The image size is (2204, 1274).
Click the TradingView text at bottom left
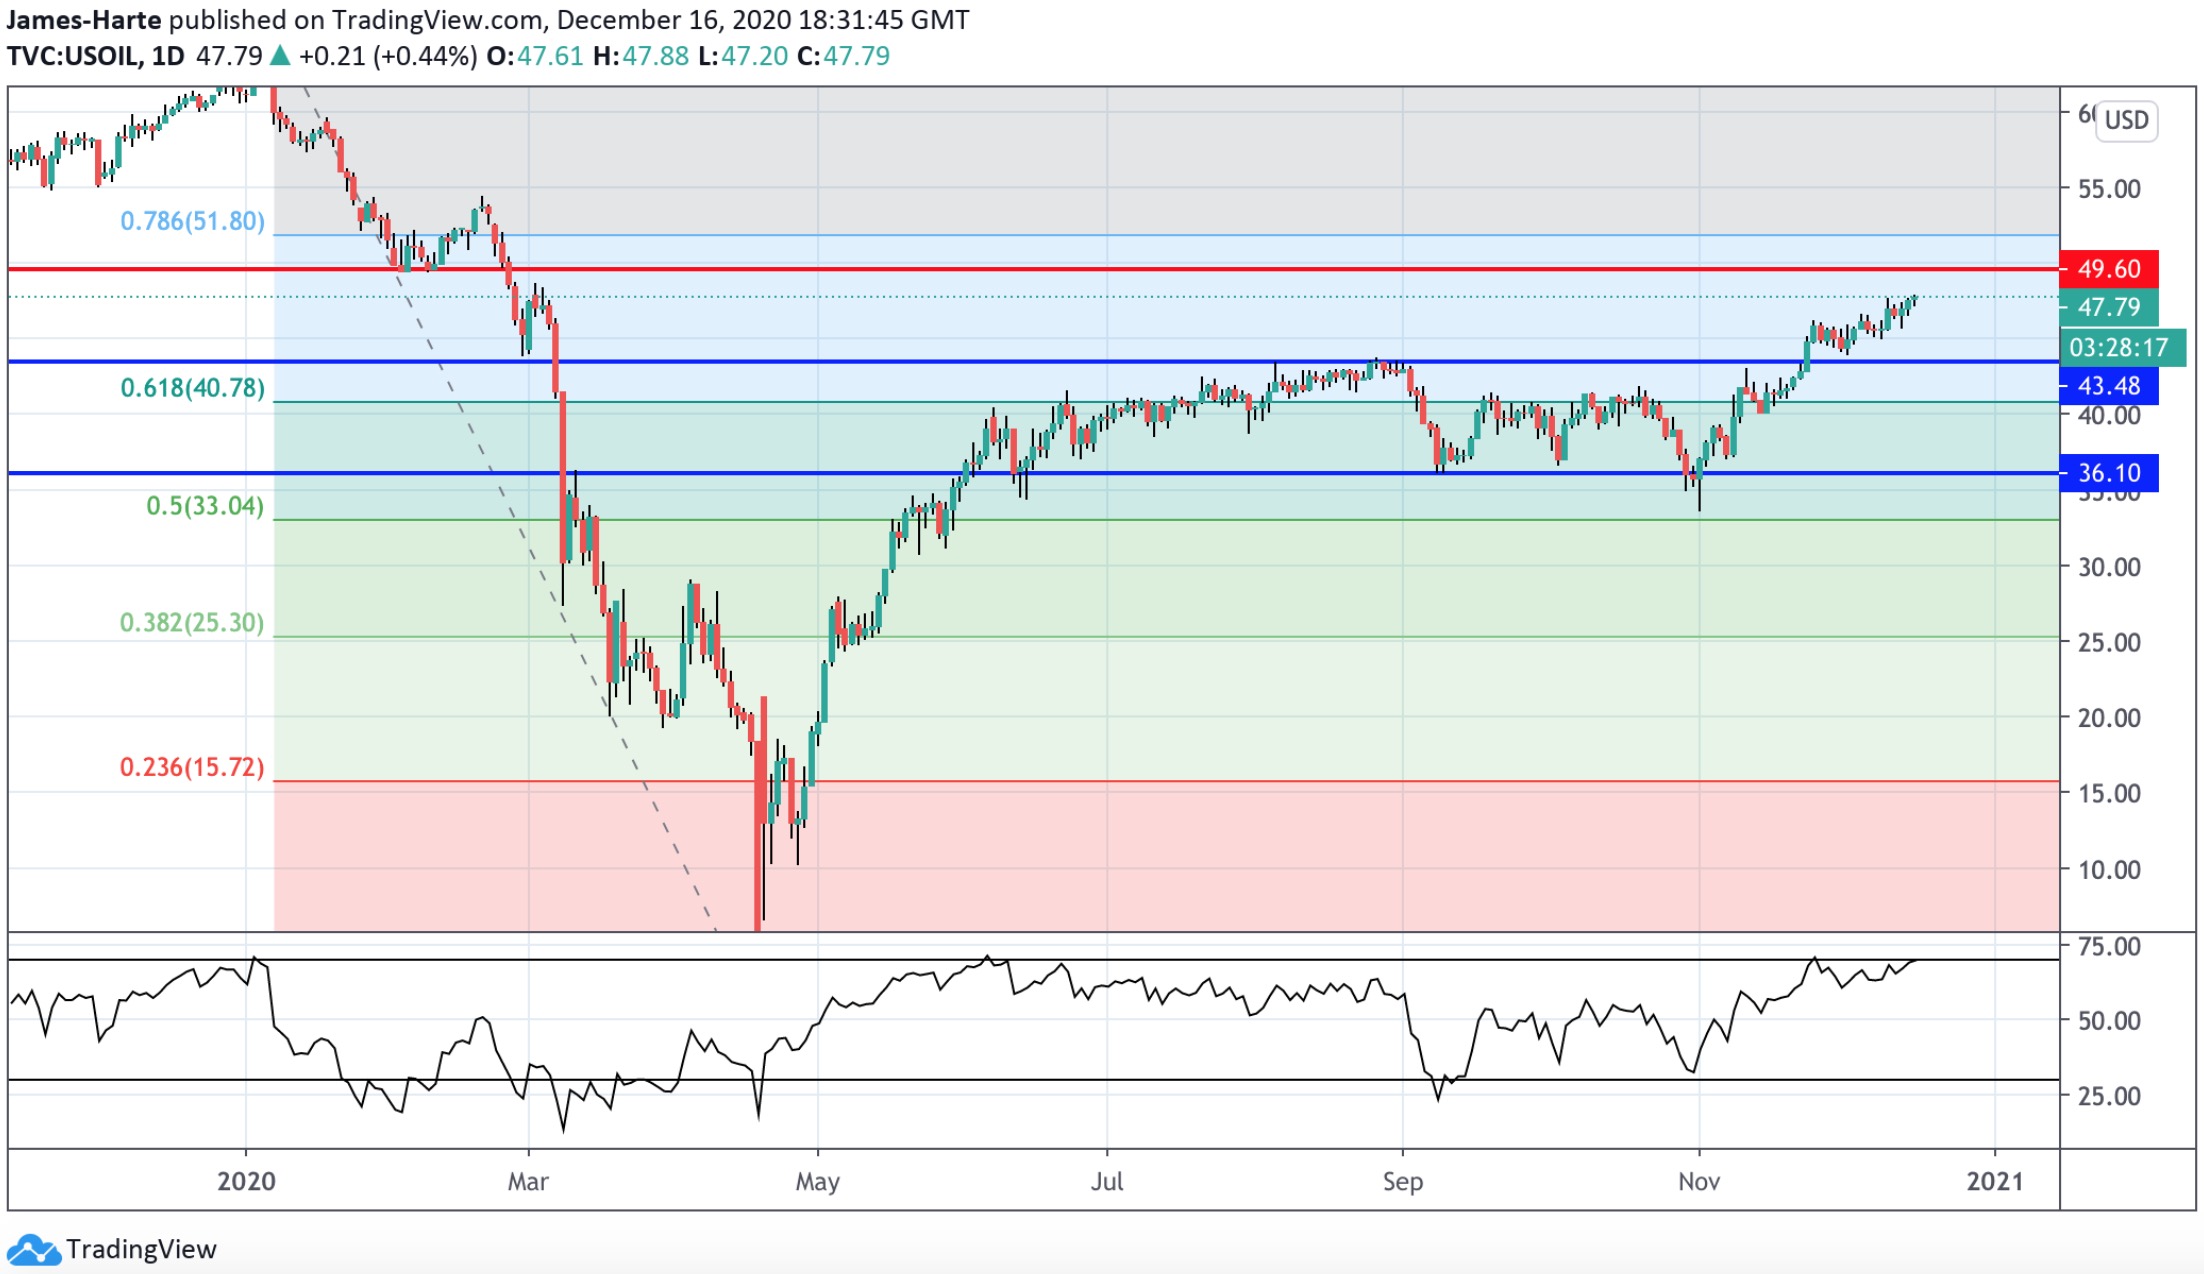click(x=141, y=1250)
